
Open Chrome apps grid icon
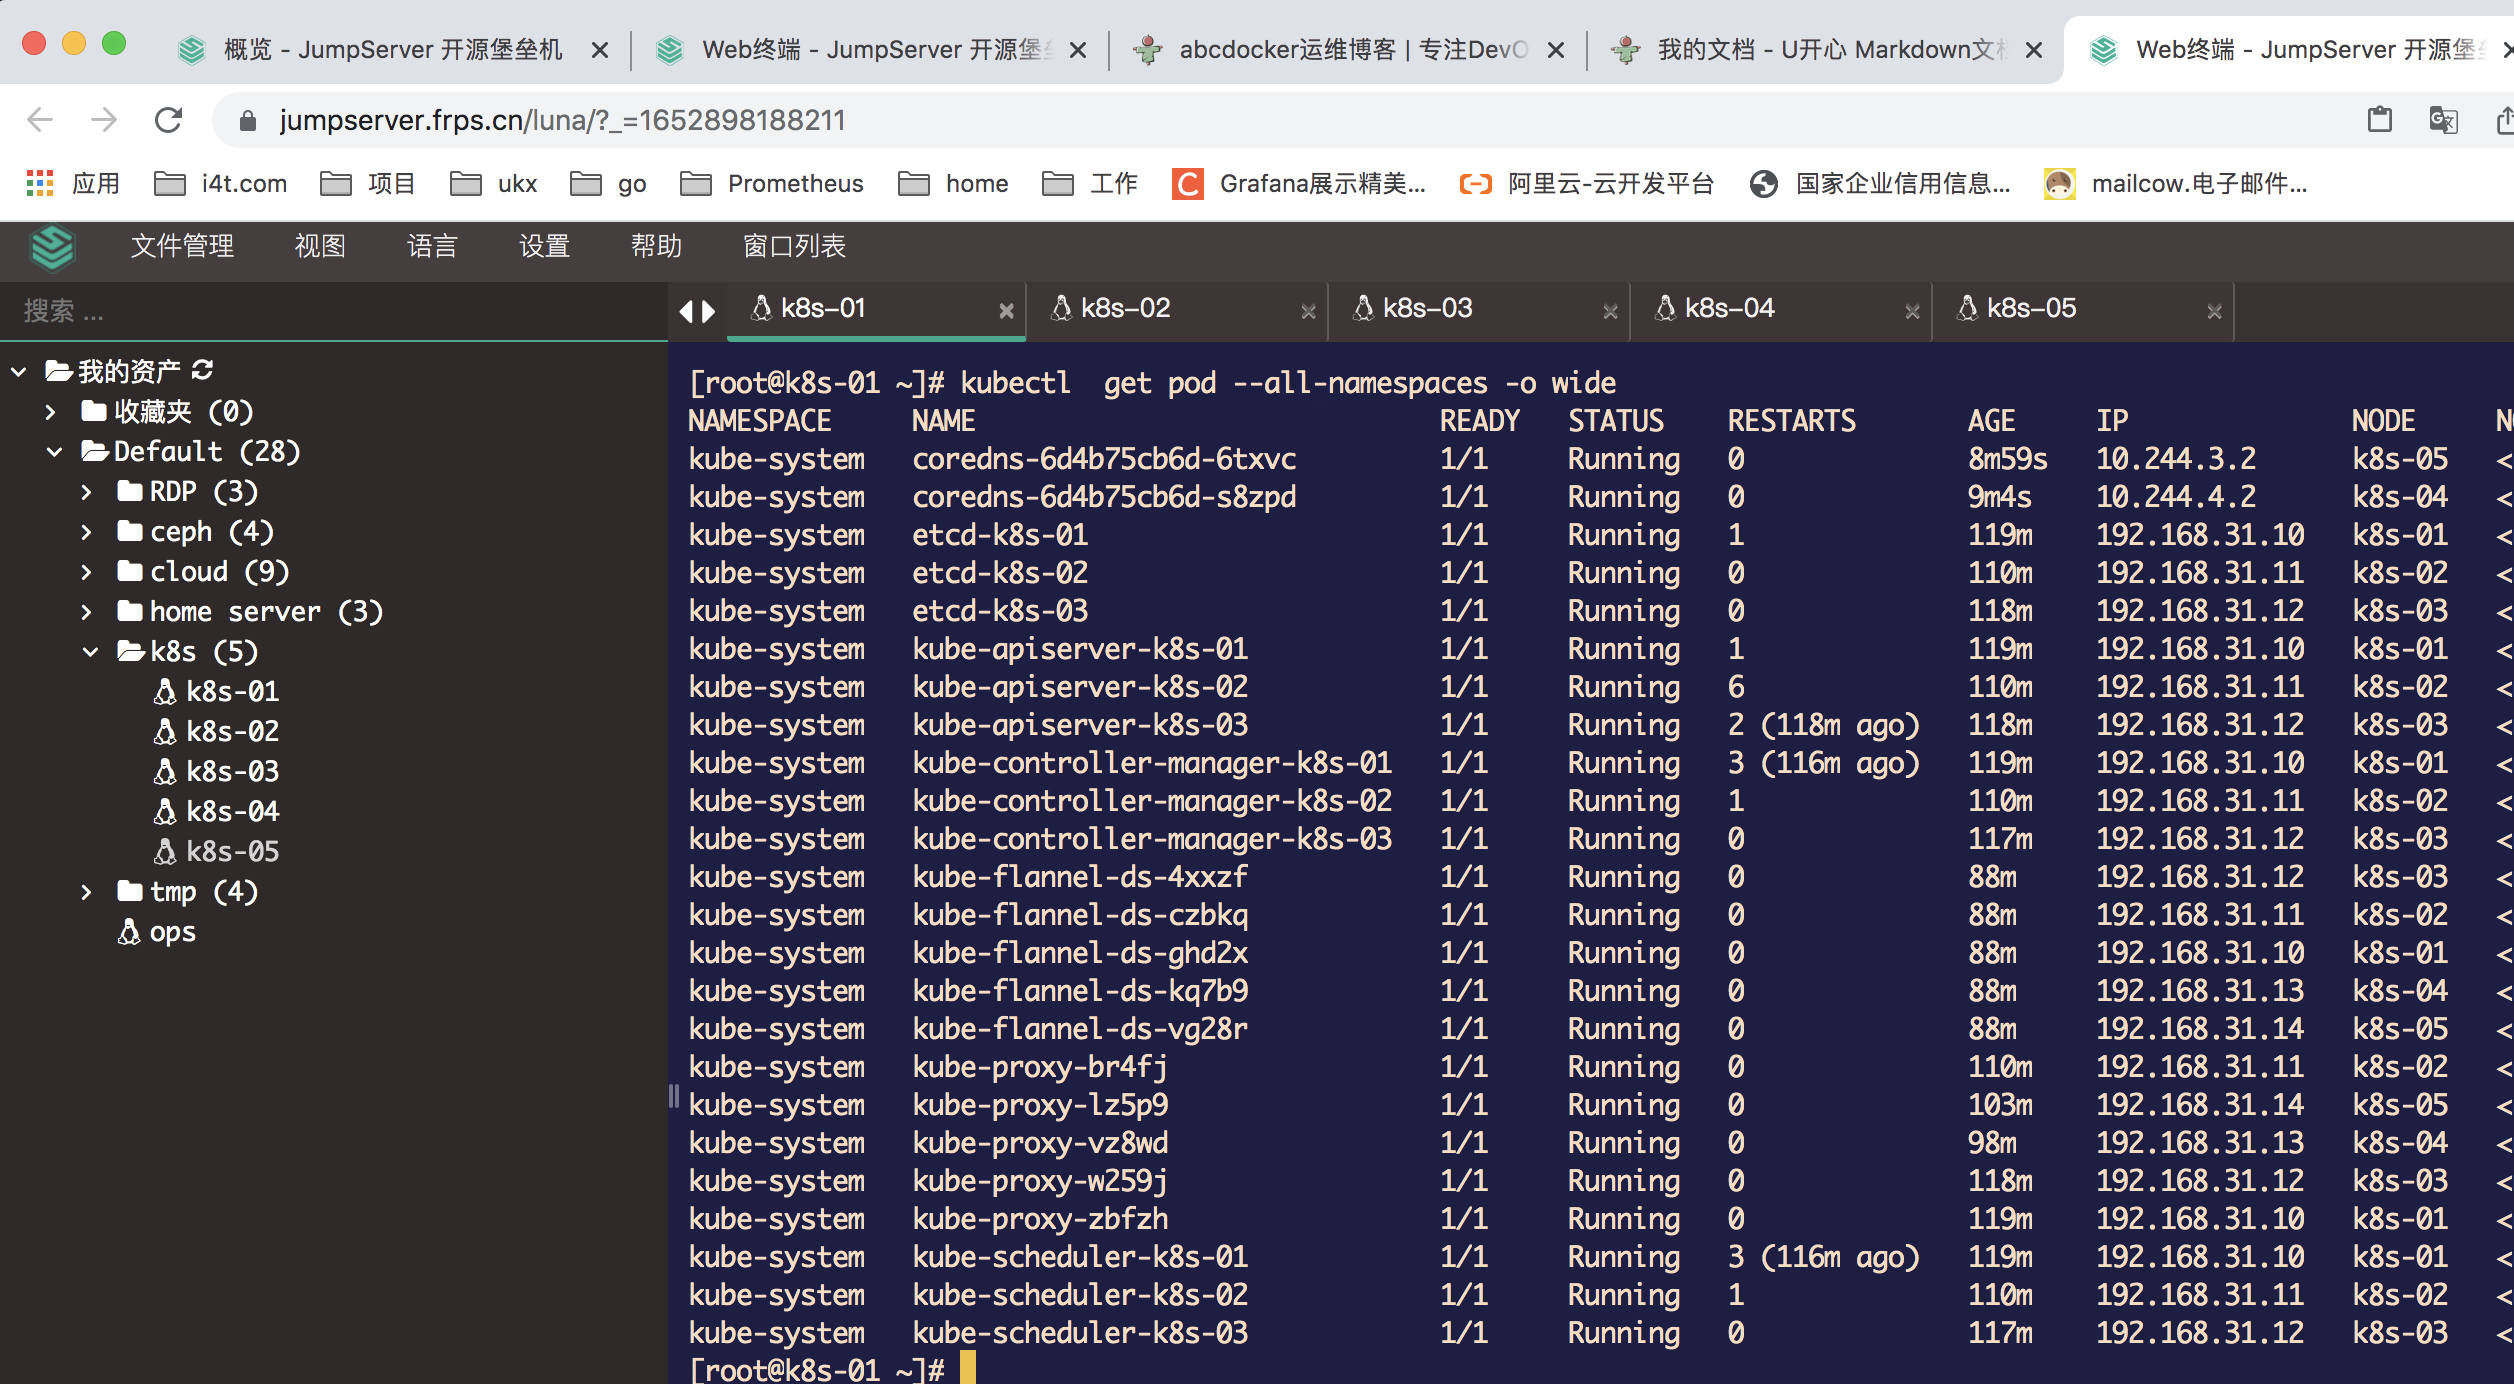click(41, 183)
